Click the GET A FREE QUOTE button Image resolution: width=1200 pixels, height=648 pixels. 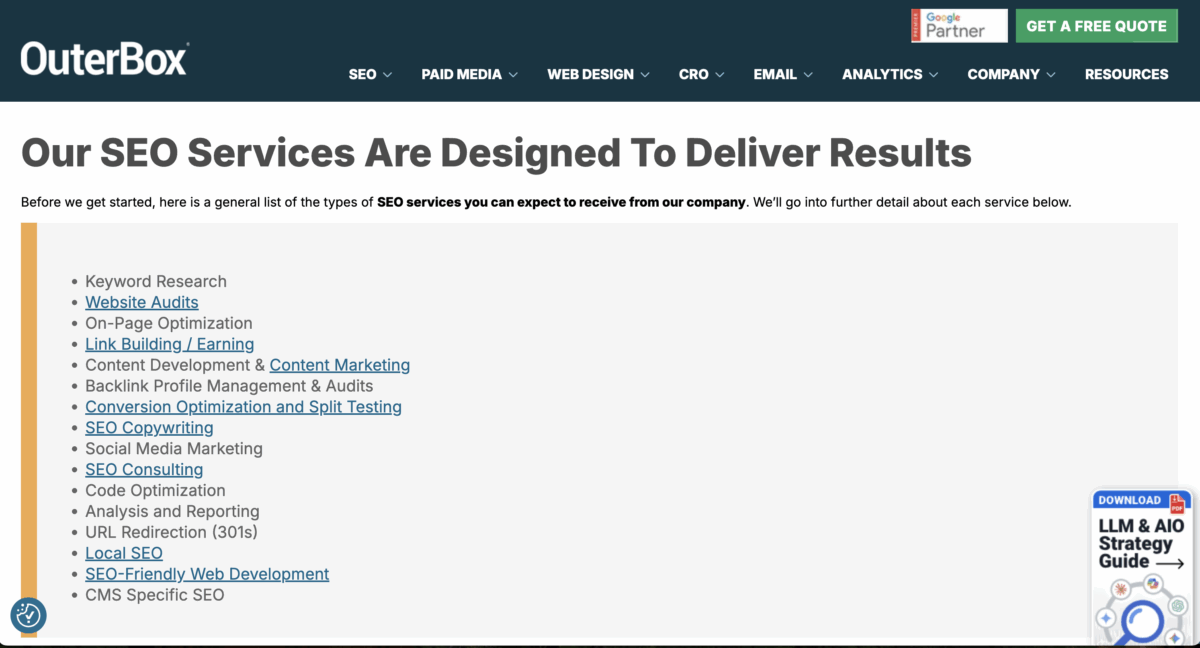(1096, 26)
